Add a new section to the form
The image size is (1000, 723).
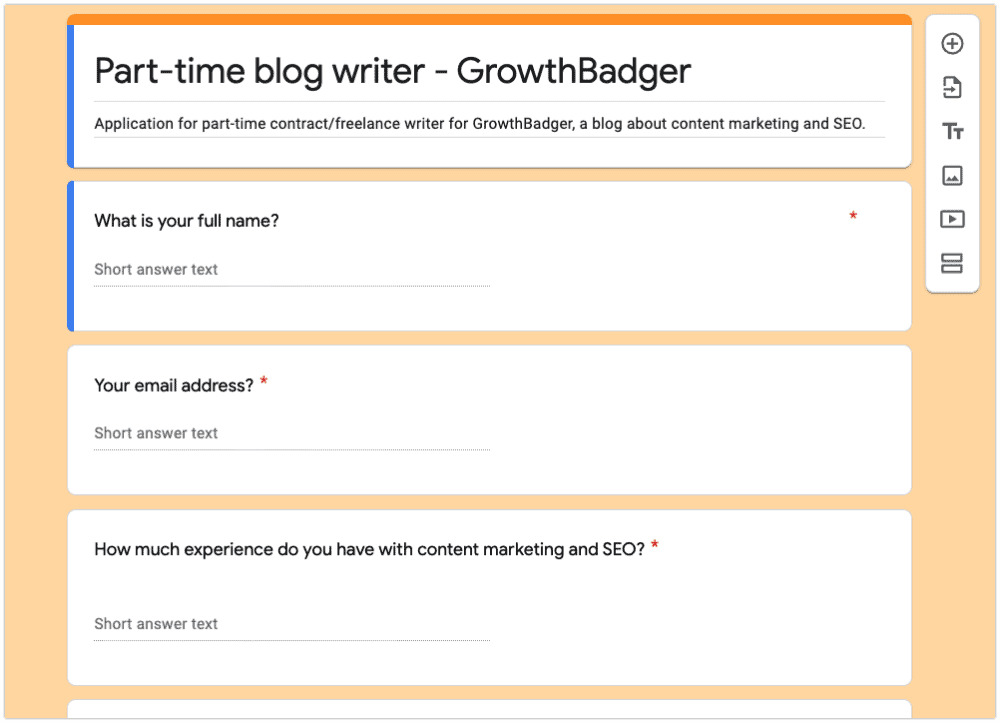click(952, 264)
